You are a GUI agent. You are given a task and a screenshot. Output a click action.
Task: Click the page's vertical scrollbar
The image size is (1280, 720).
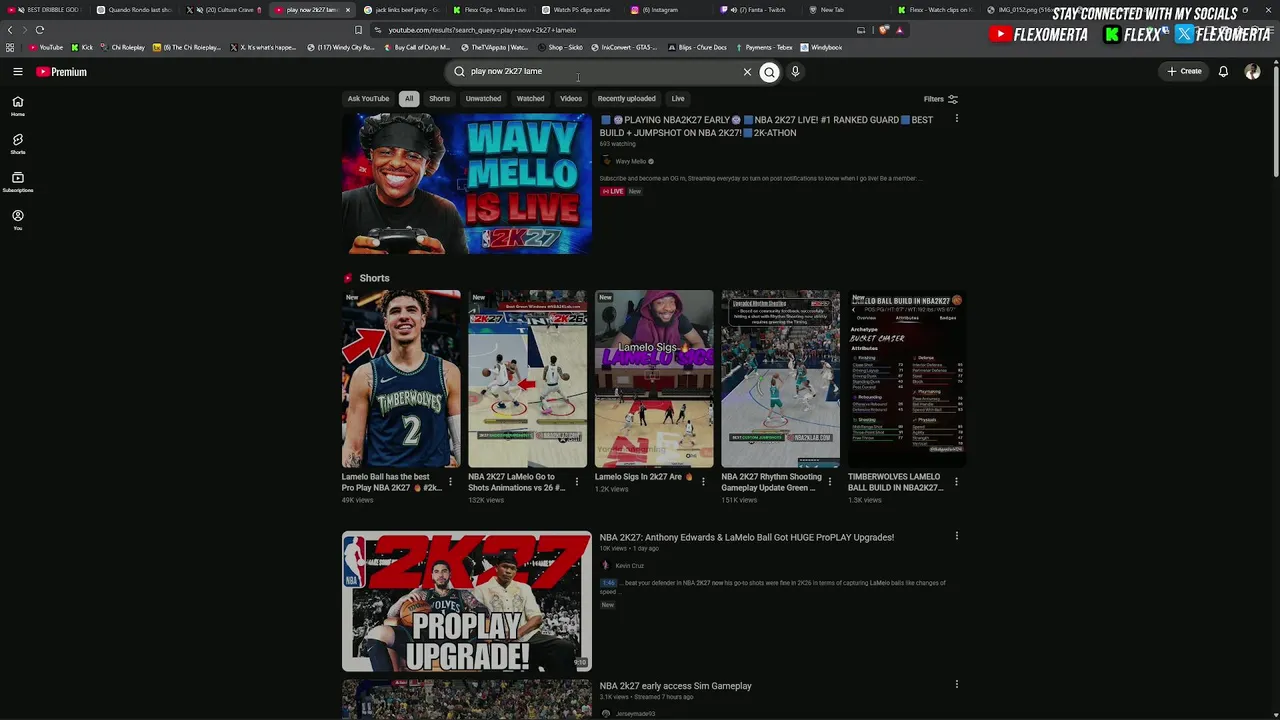pos(1275,120)
